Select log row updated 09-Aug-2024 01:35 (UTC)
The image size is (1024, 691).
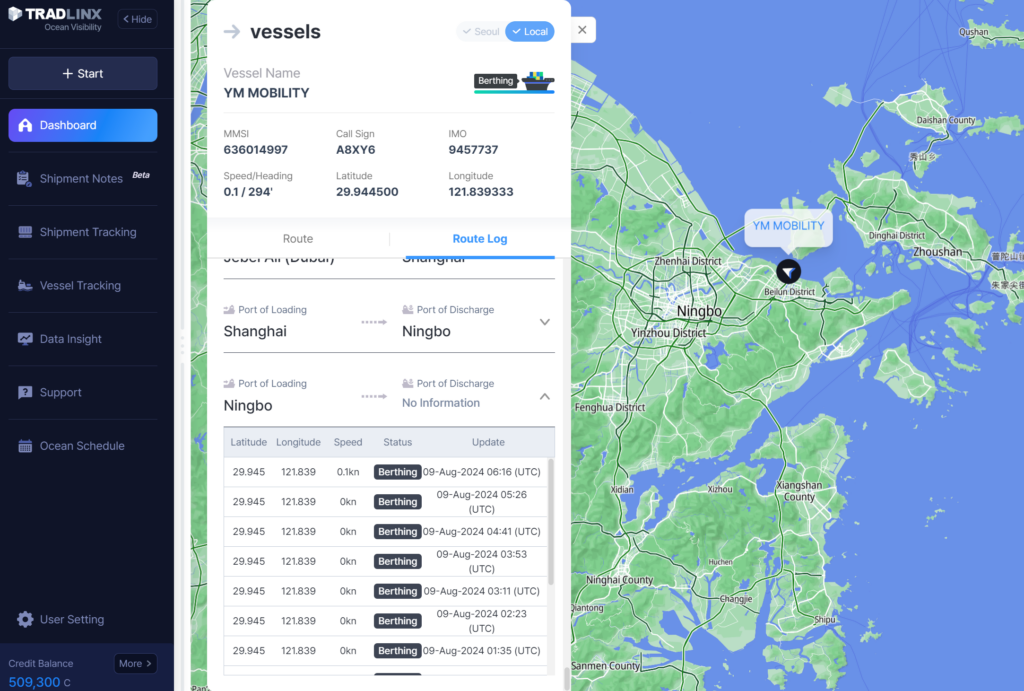pos(385,651)
